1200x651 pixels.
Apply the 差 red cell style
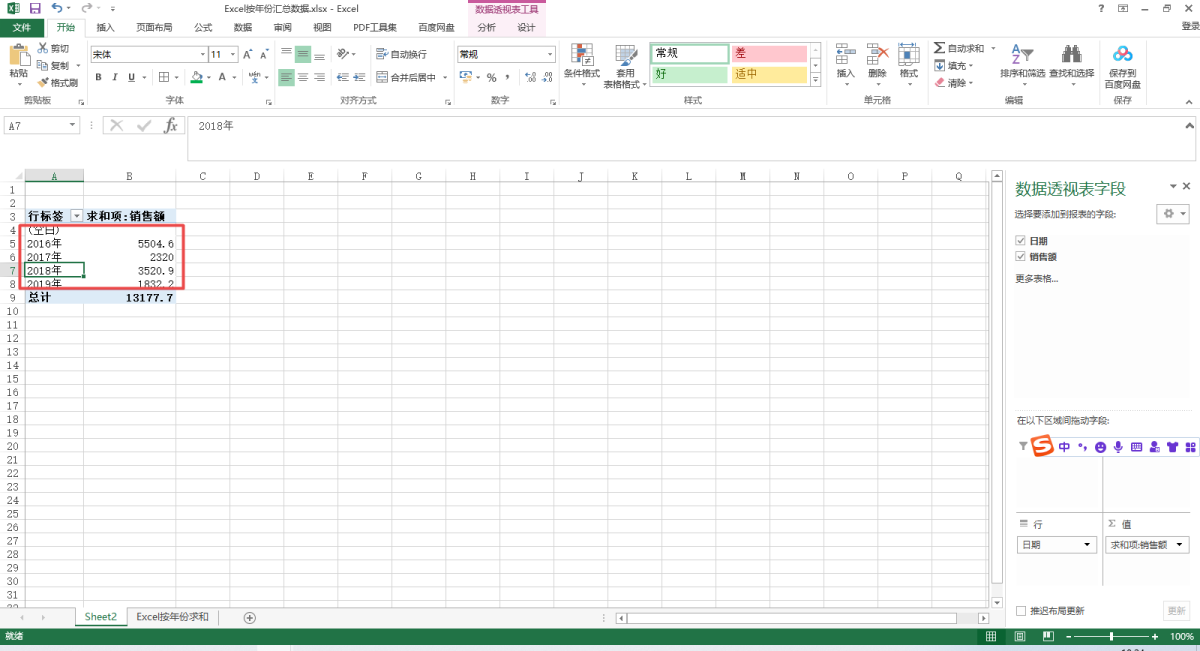[x=768, y=53]
